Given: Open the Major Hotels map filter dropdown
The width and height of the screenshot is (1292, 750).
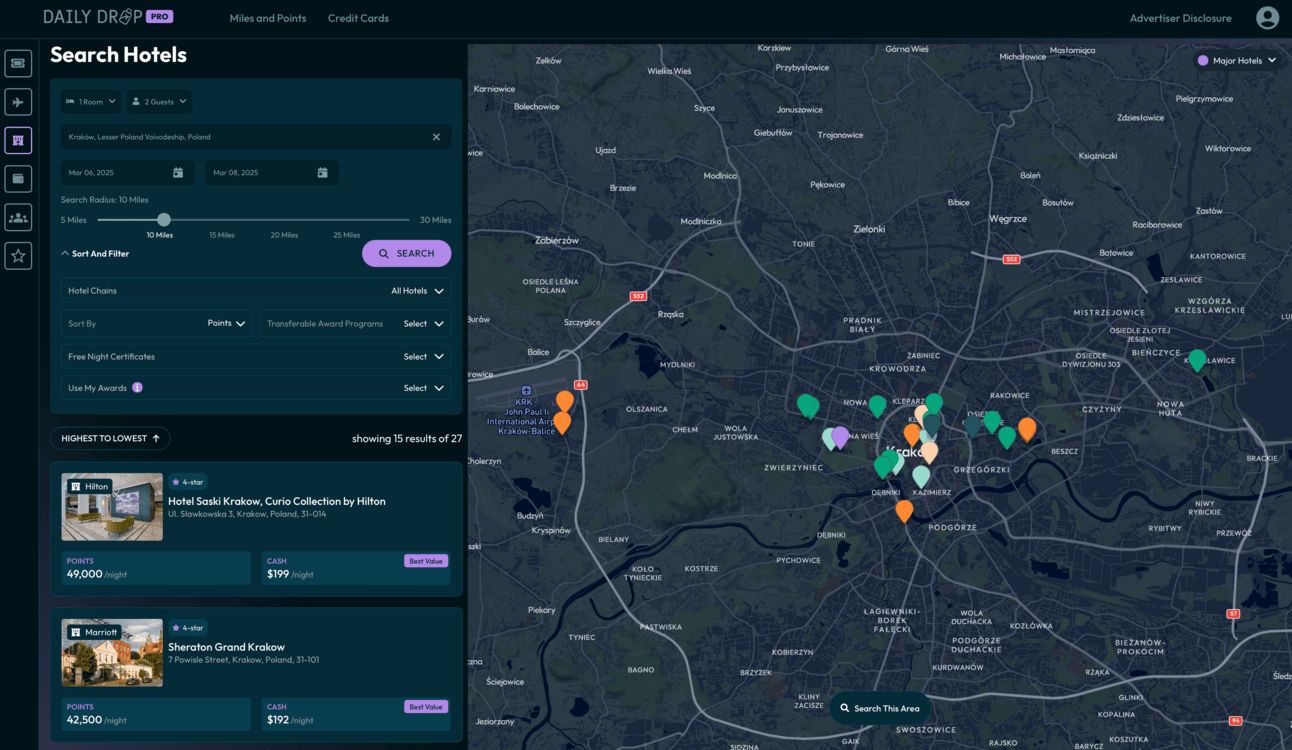Looking at the screenshot, I should tap(1237, 61).
